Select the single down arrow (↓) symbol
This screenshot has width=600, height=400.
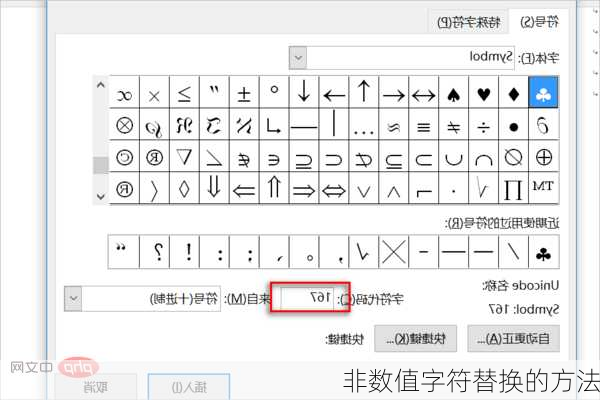coord(304,92)
